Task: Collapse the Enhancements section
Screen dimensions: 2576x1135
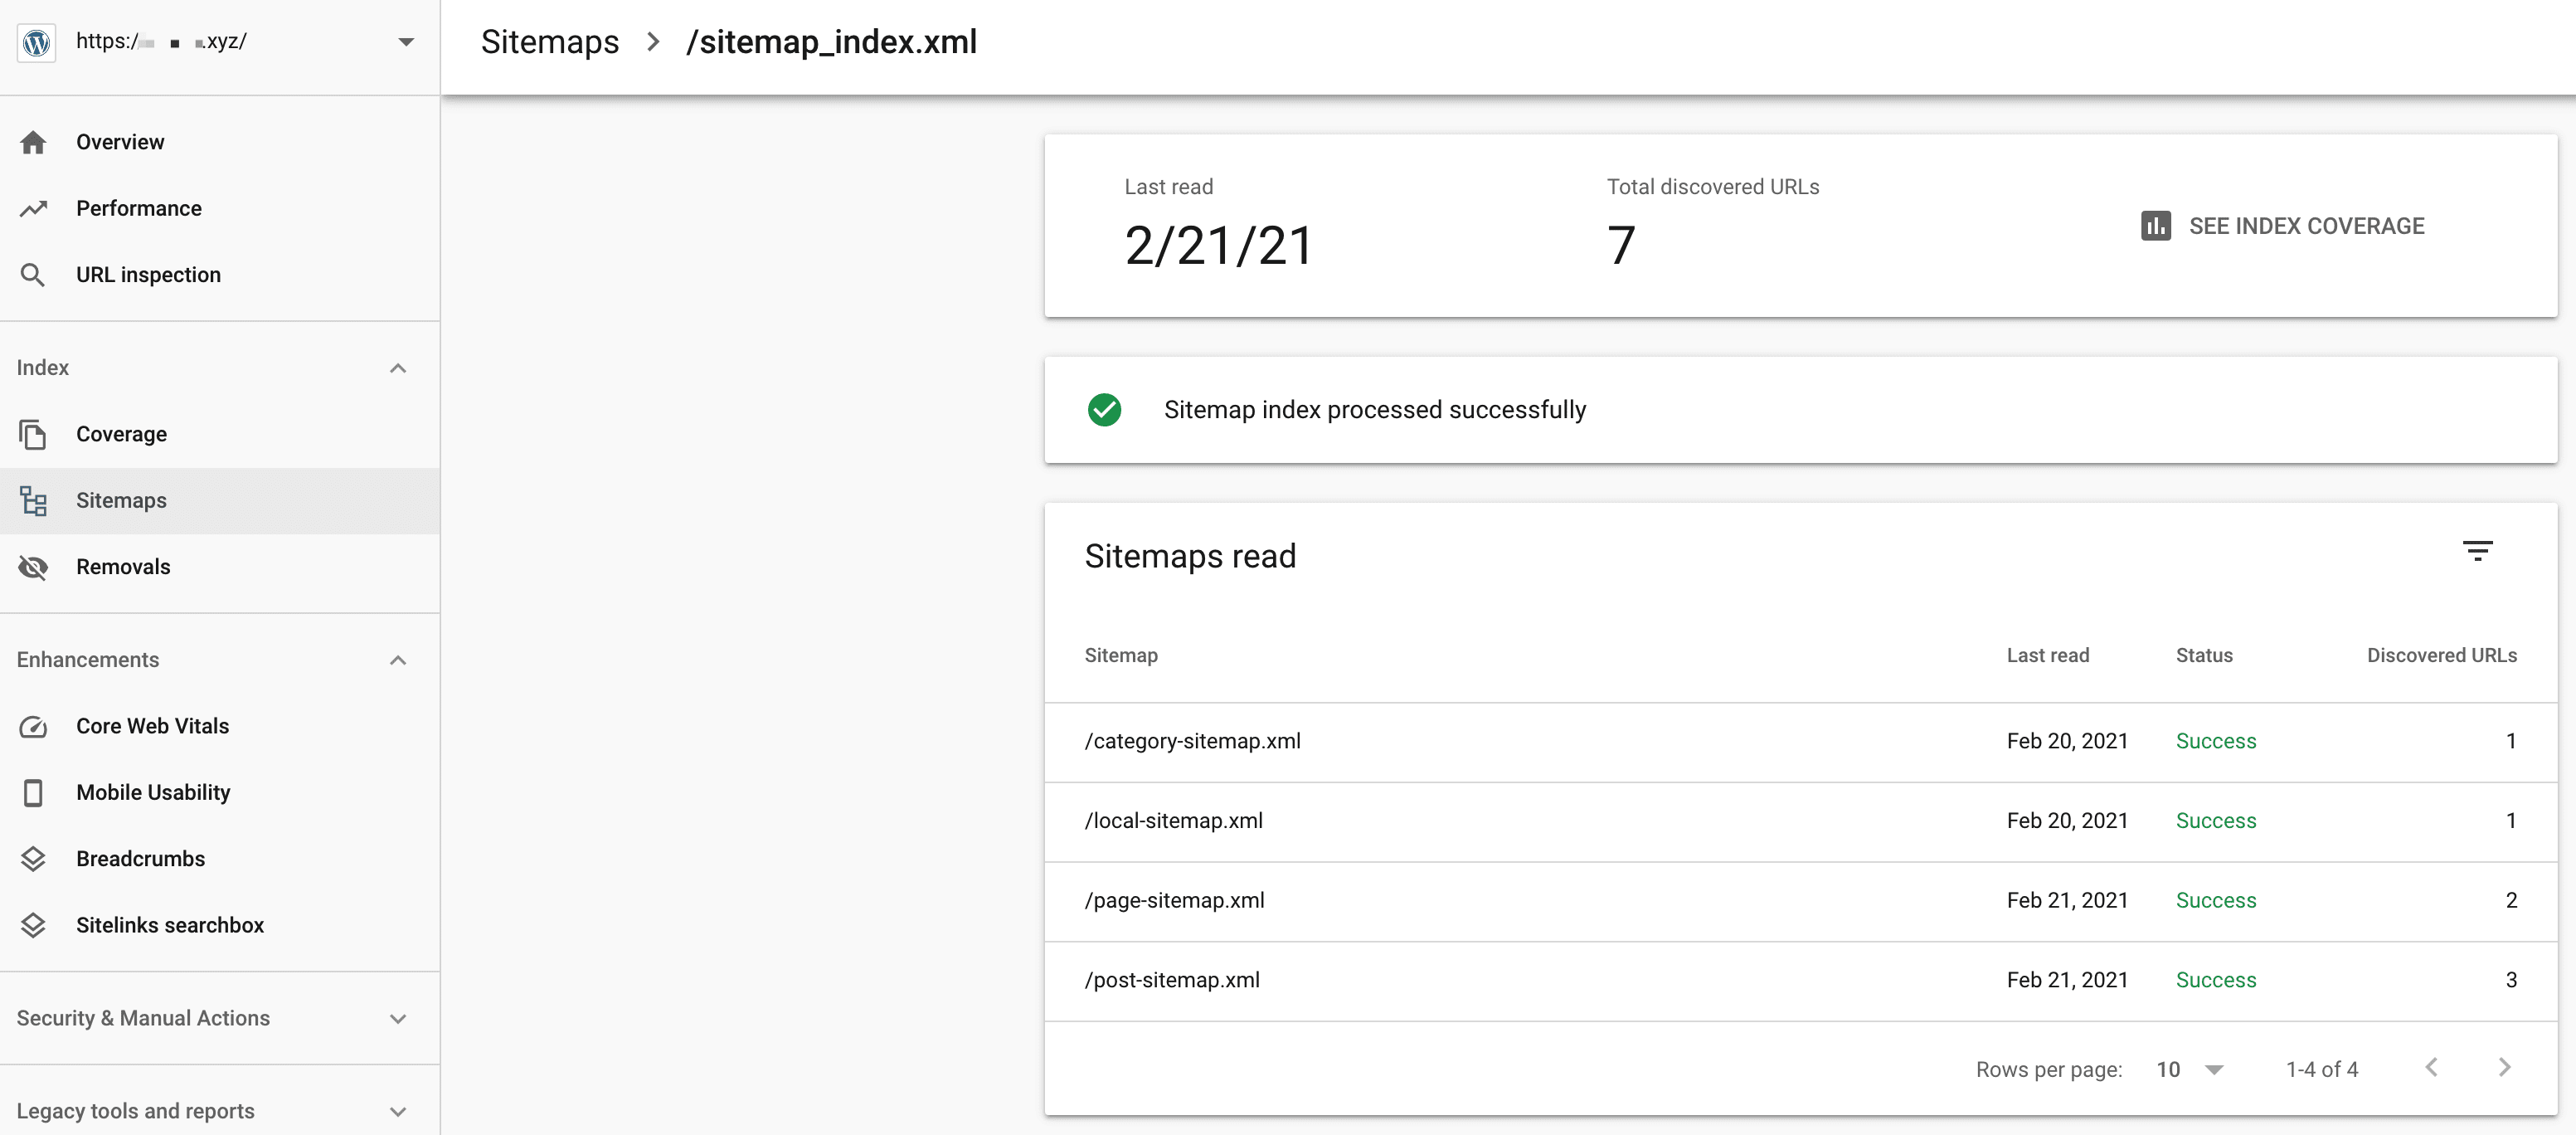Action: coord(398,660)
